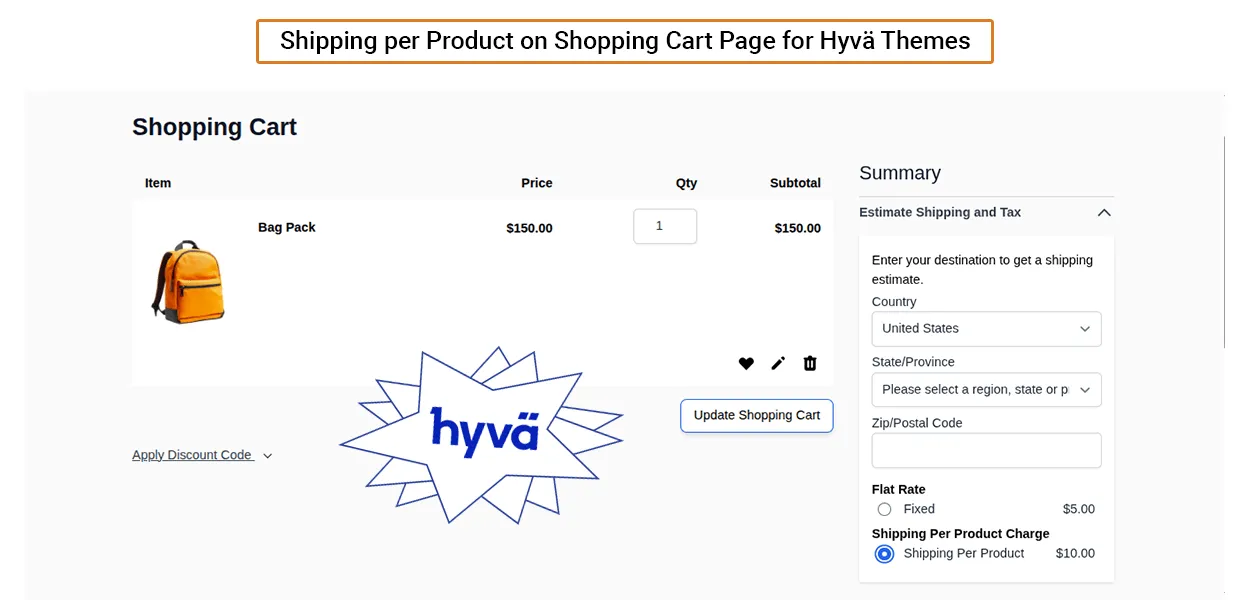Click the Price column header
The width and height of the screenshot is (1250, 600).
[x=536, y=183]
